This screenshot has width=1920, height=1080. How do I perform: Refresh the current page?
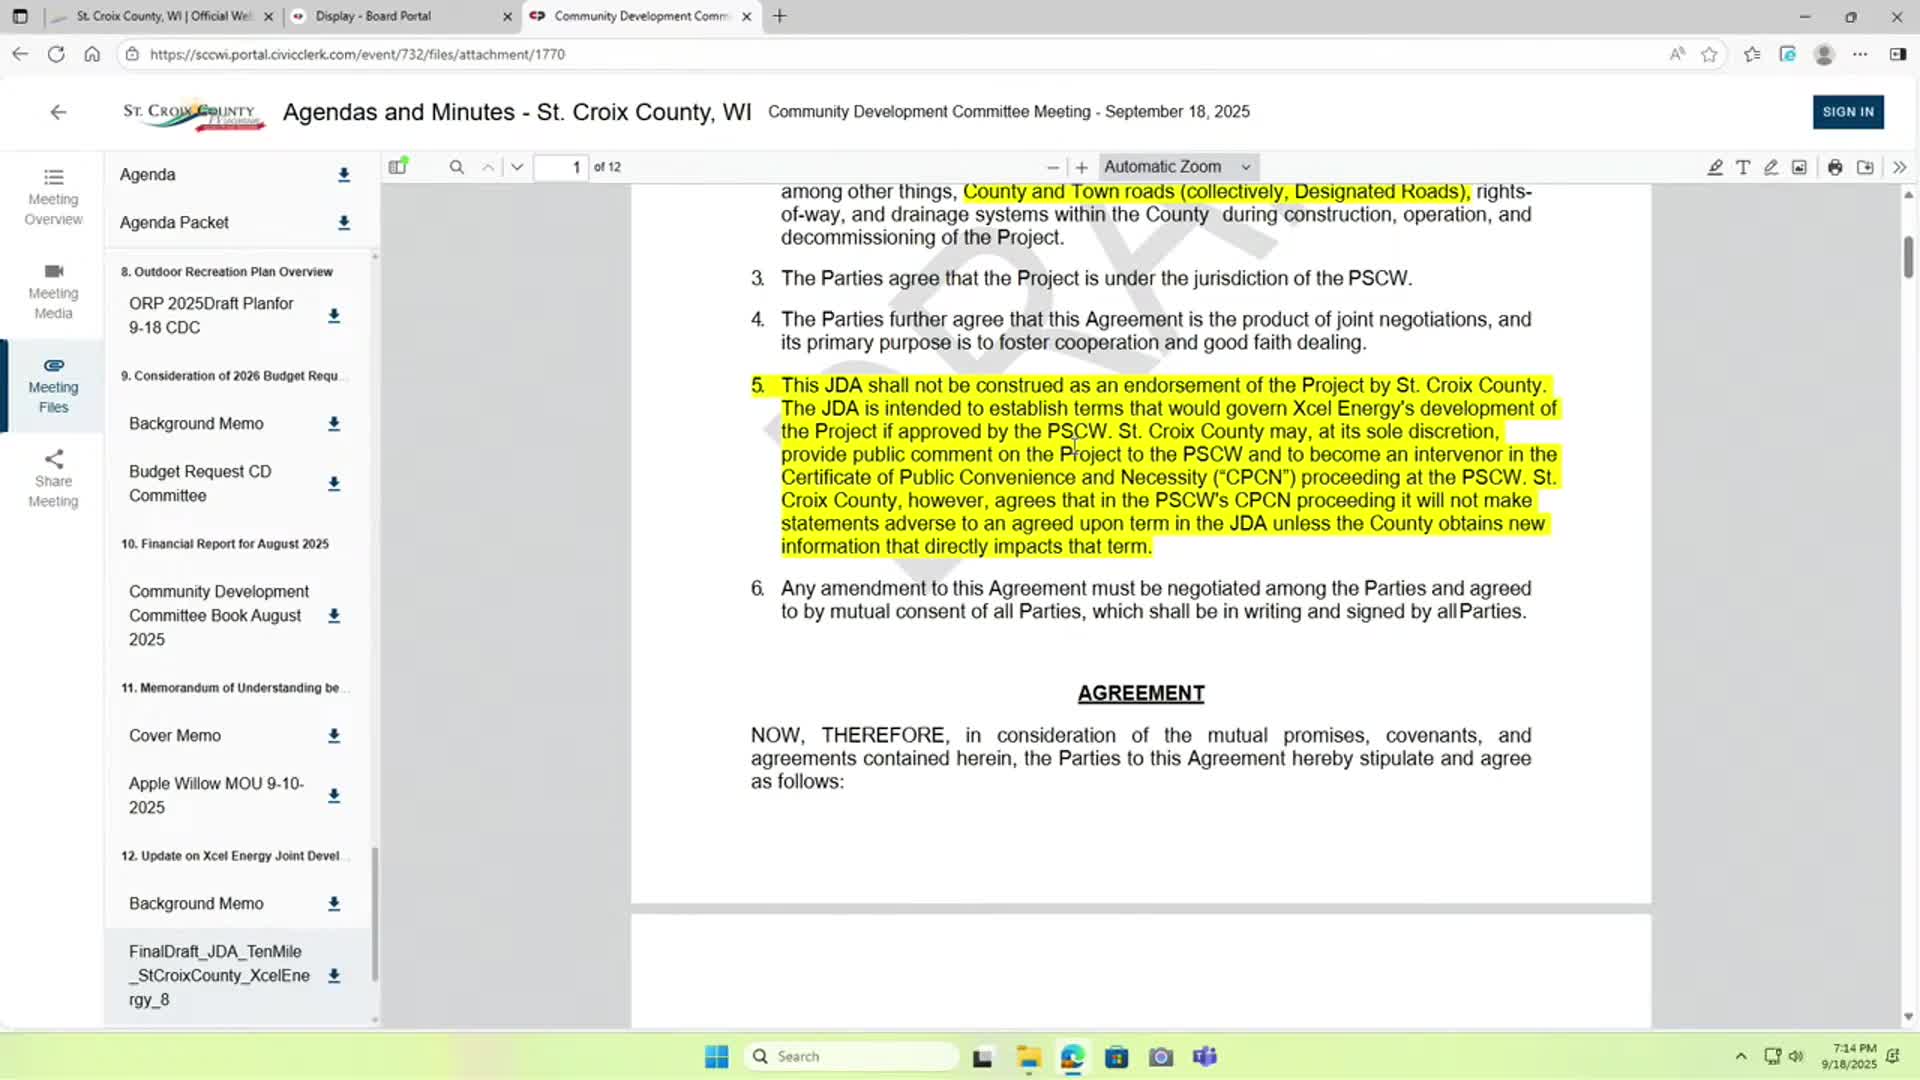(x=56, y=54)
